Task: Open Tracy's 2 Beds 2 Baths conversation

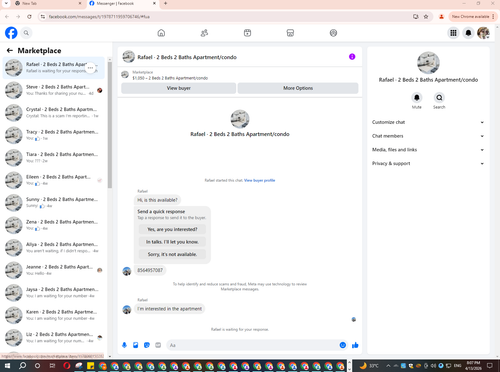Action: click(54, 135)
